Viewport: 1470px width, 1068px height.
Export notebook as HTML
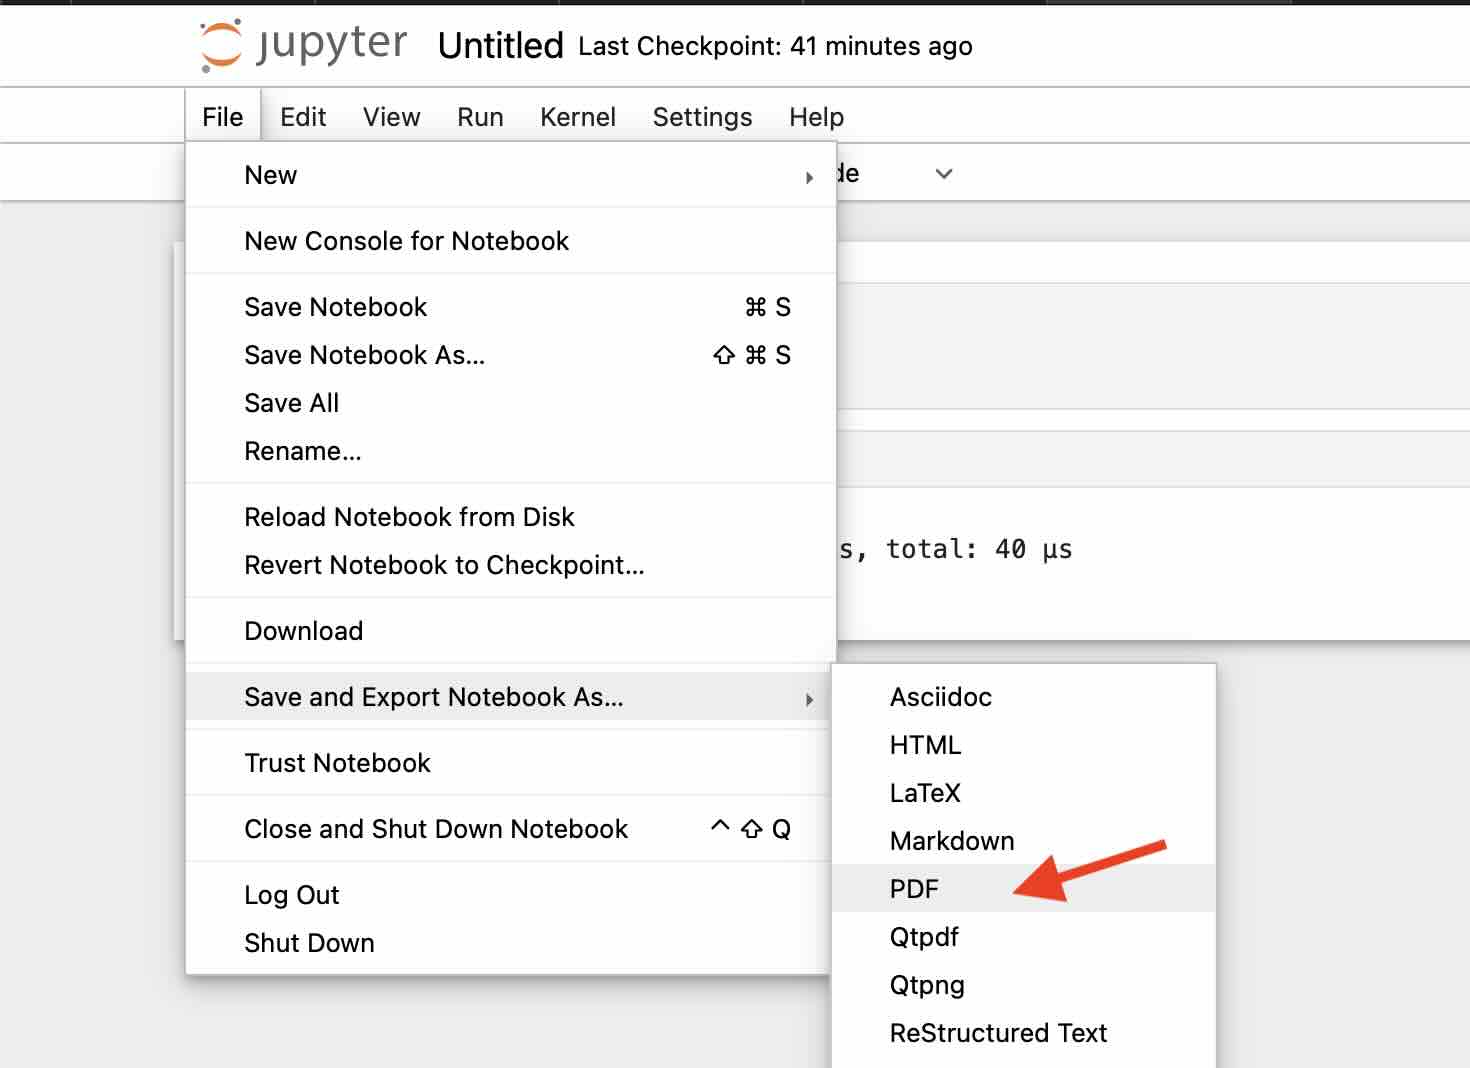pos(925,745)
